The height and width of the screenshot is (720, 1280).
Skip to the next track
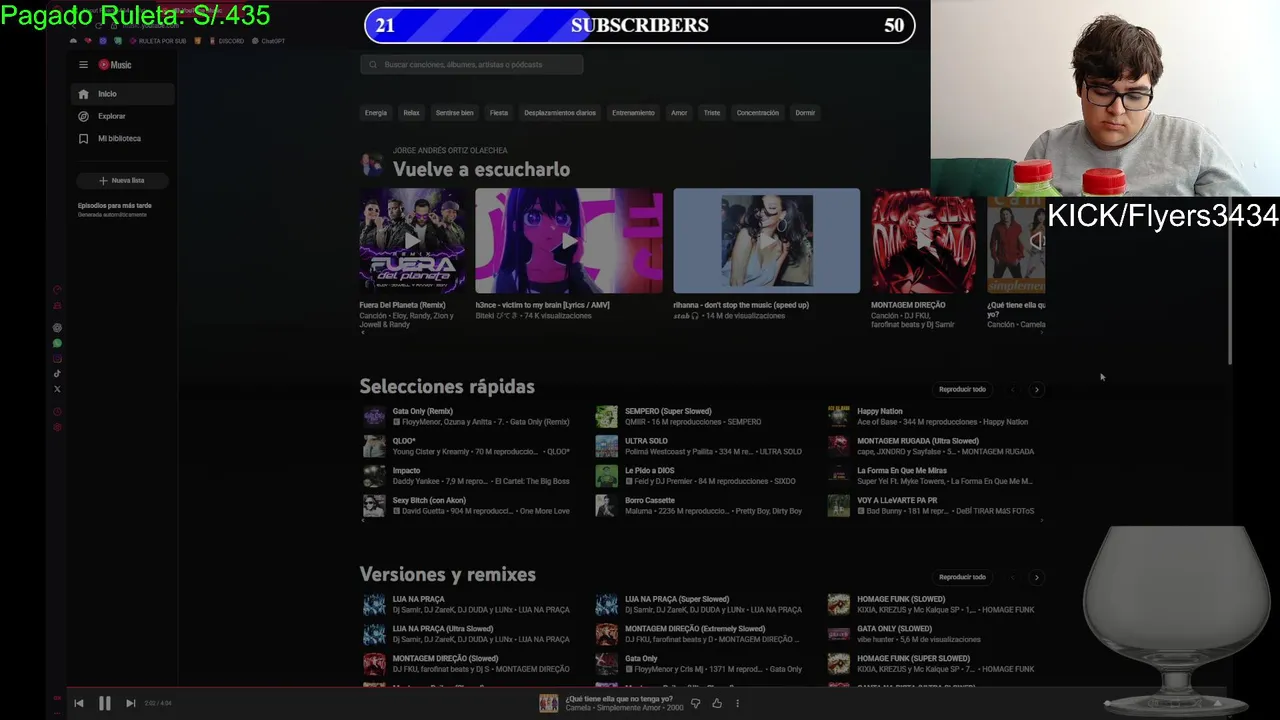[130, 703]
